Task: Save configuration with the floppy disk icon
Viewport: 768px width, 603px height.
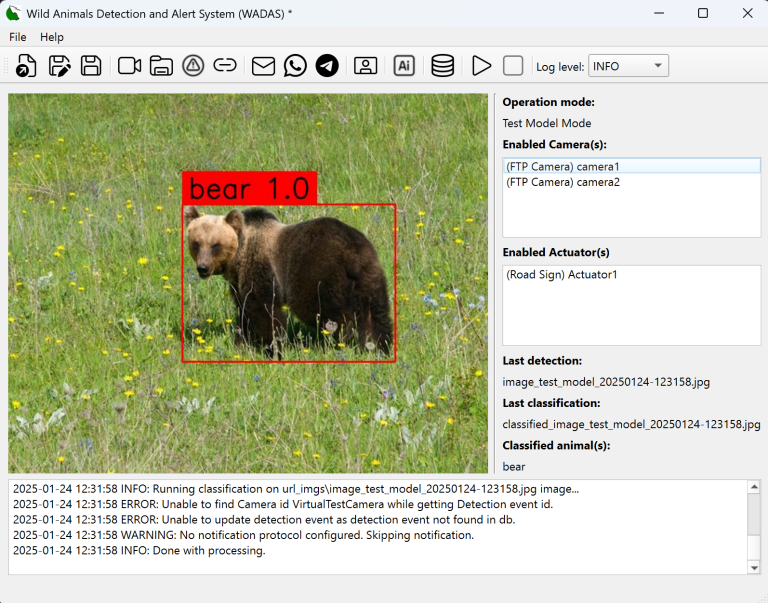Action: (91, 66)
